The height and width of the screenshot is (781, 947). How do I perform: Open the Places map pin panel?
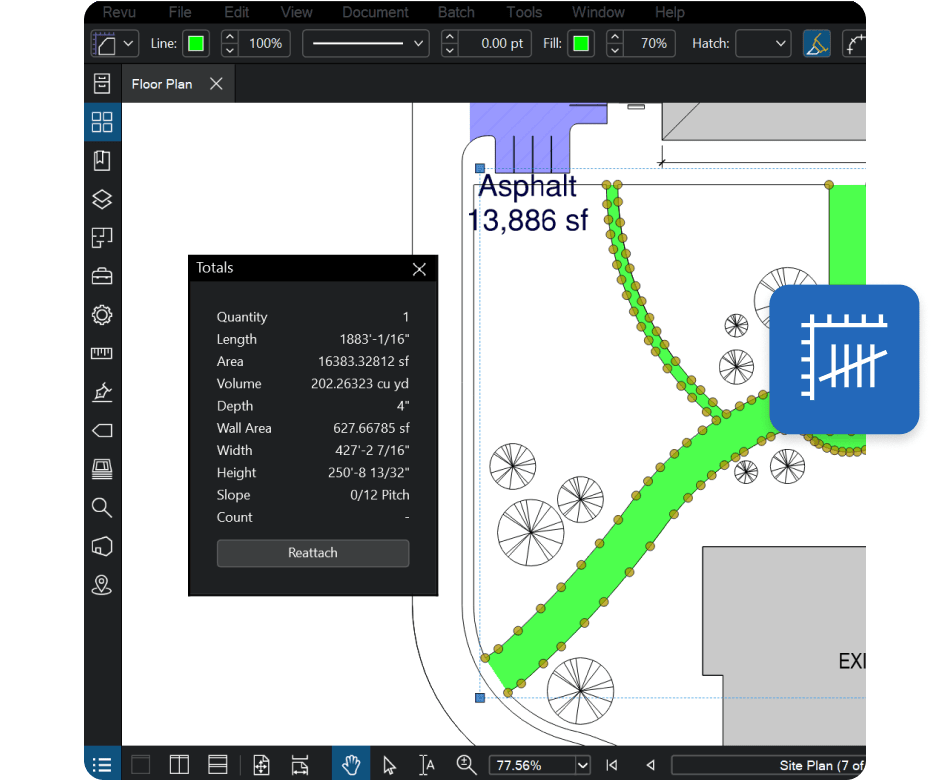(102, 585)
